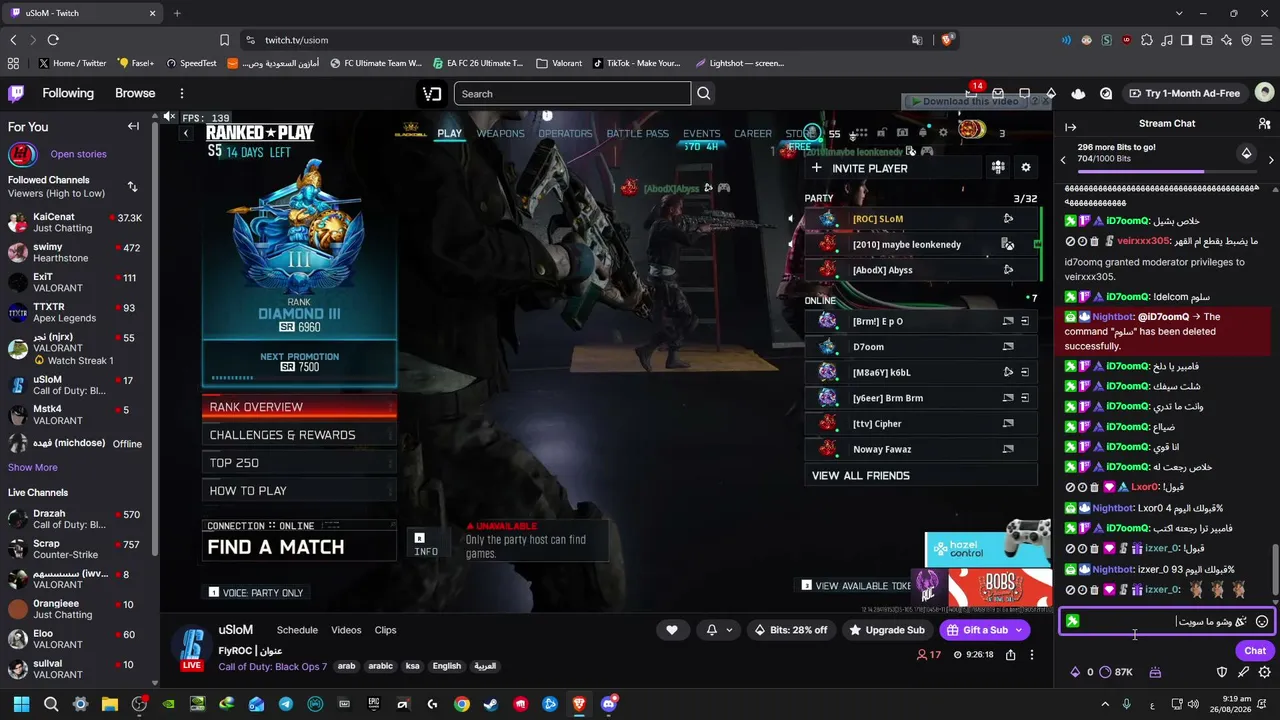
Task: Open the Call of Duty: Black Ops 7 link
Action: pos(273,667)
